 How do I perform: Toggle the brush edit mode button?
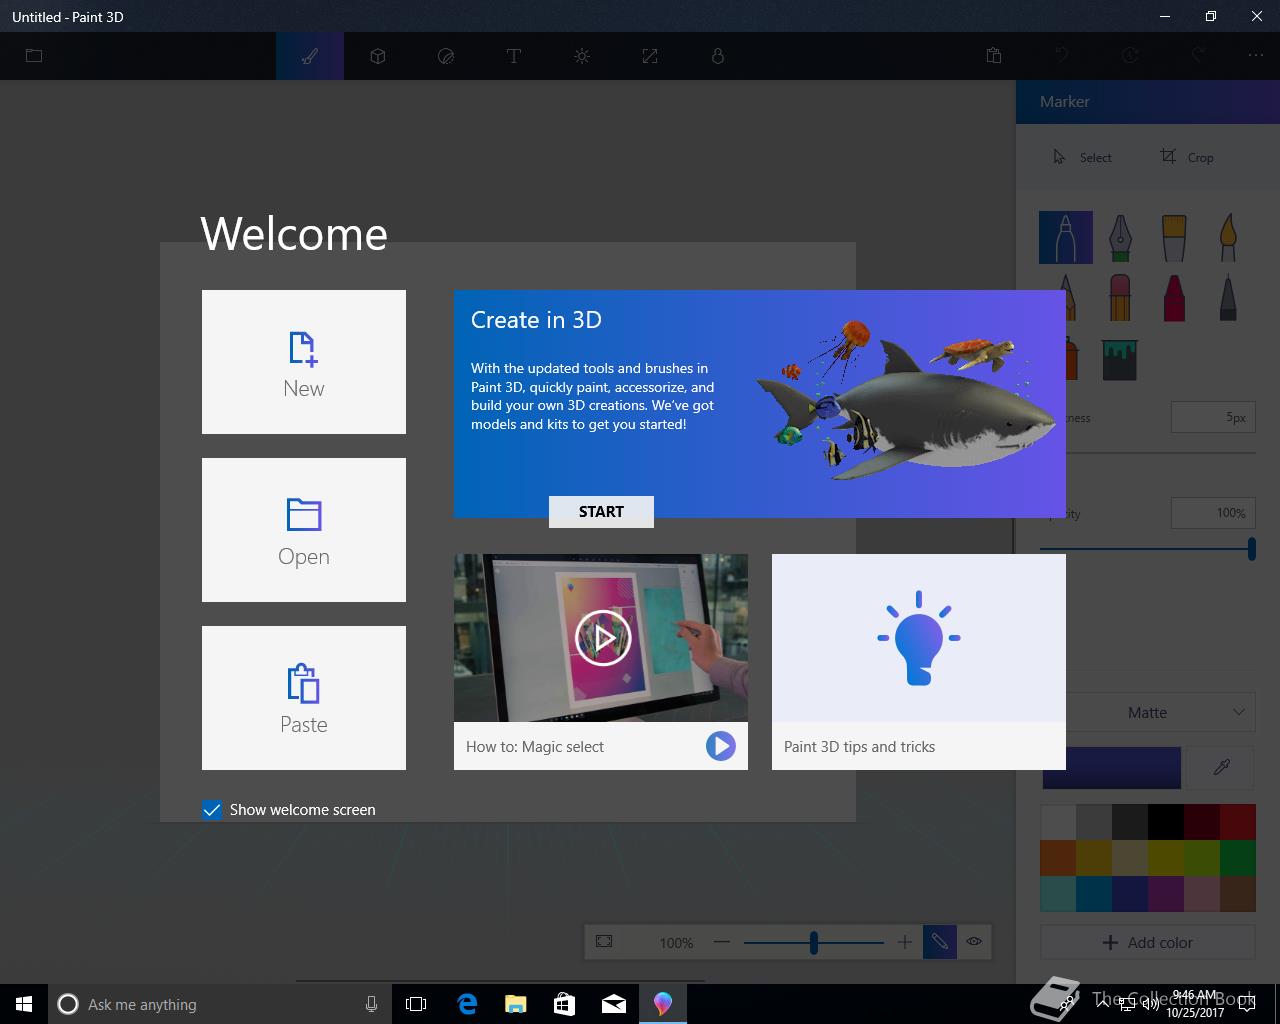click(939, 941)
